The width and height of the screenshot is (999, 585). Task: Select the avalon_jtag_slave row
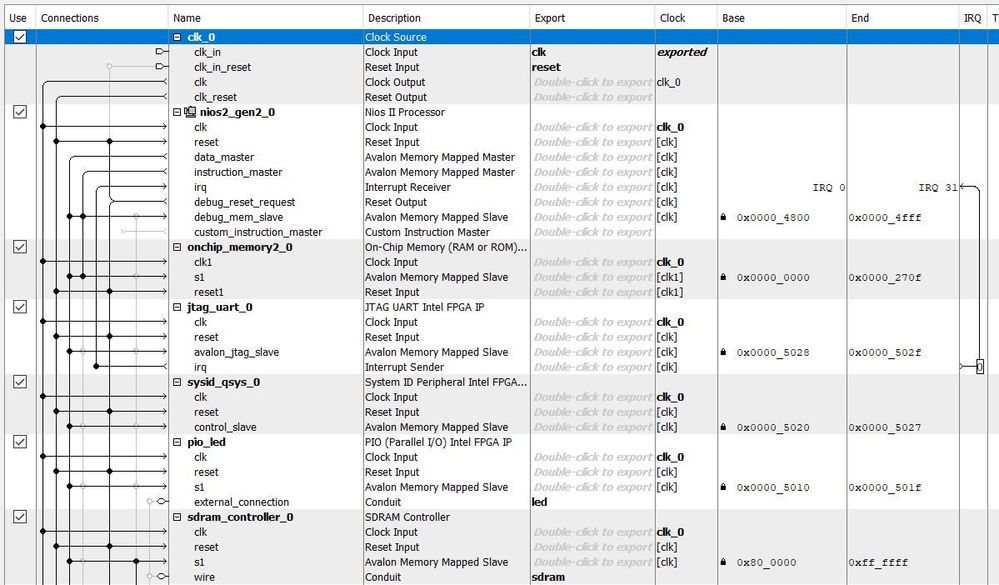[236, 352]
